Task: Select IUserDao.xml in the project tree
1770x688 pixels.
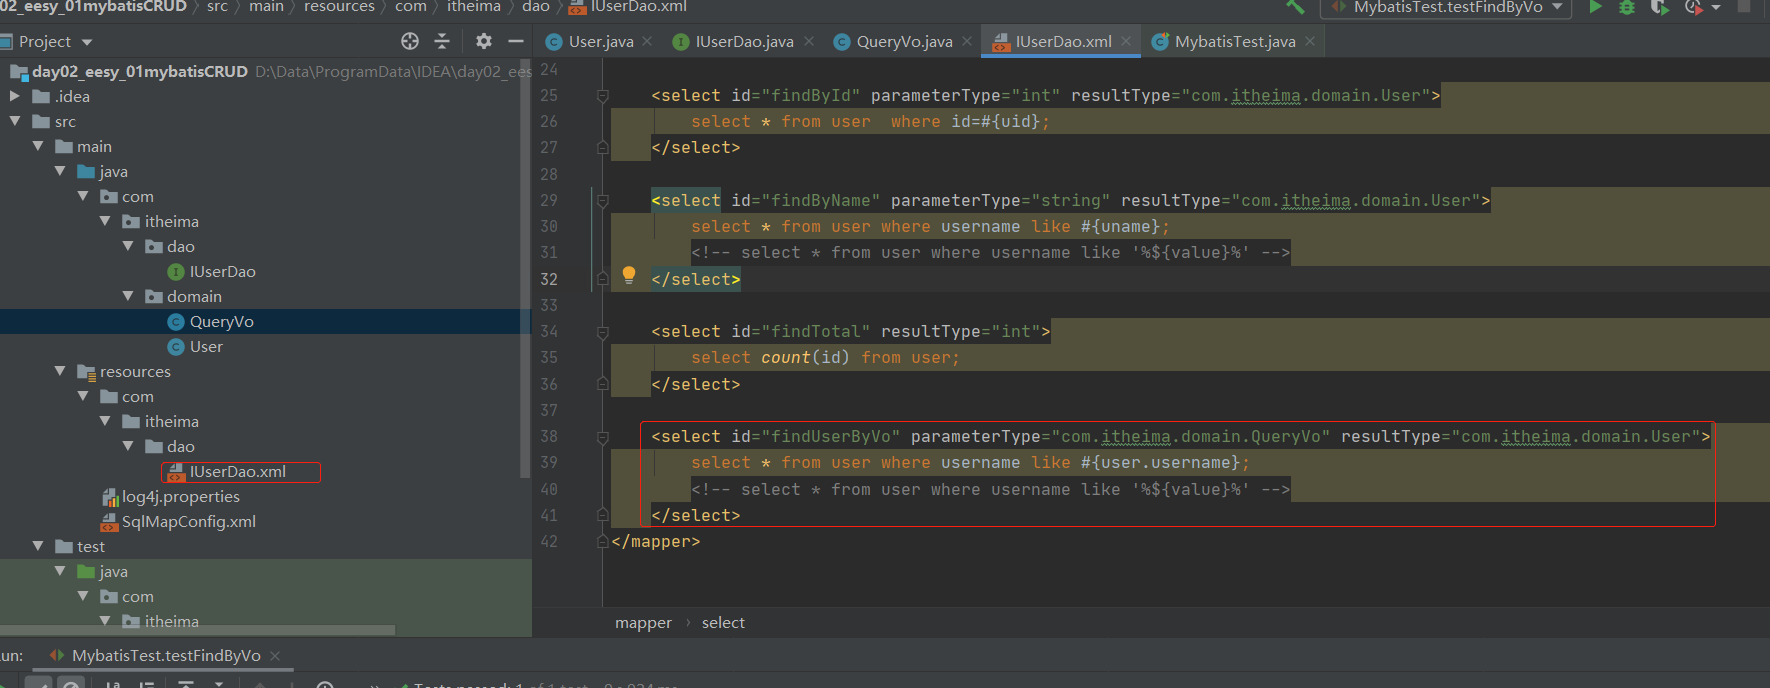Action: coord(227,471)
